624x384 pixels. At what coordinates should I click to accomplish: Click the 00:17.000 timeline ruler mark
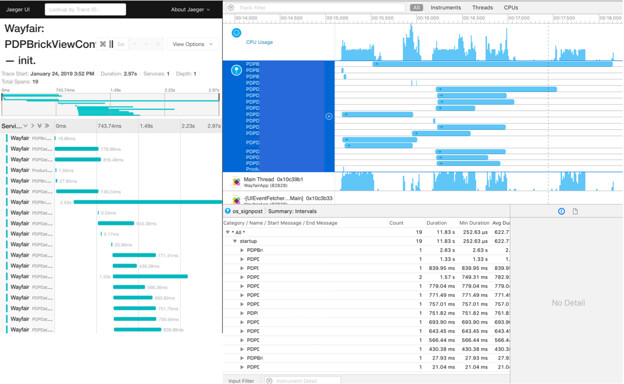(x=519, y=18)
